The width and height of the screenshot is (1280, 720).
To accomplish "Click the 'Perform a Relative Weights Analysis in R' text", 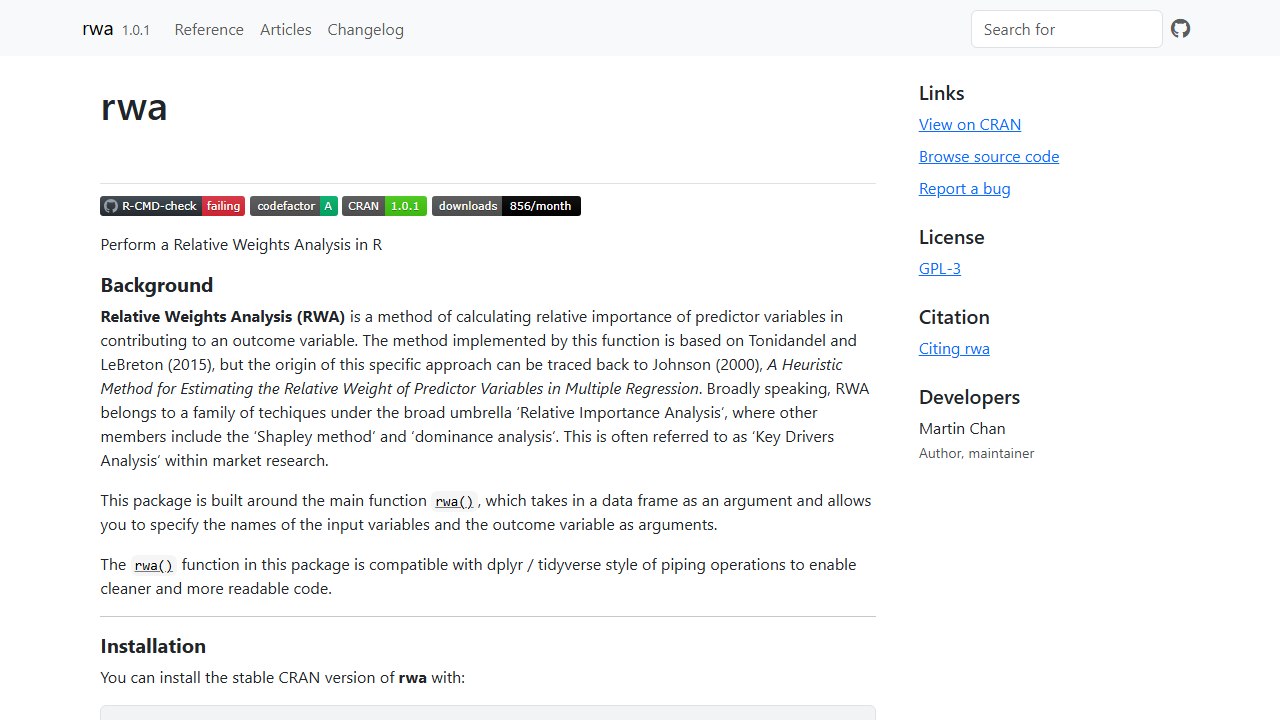I will 241,244.
